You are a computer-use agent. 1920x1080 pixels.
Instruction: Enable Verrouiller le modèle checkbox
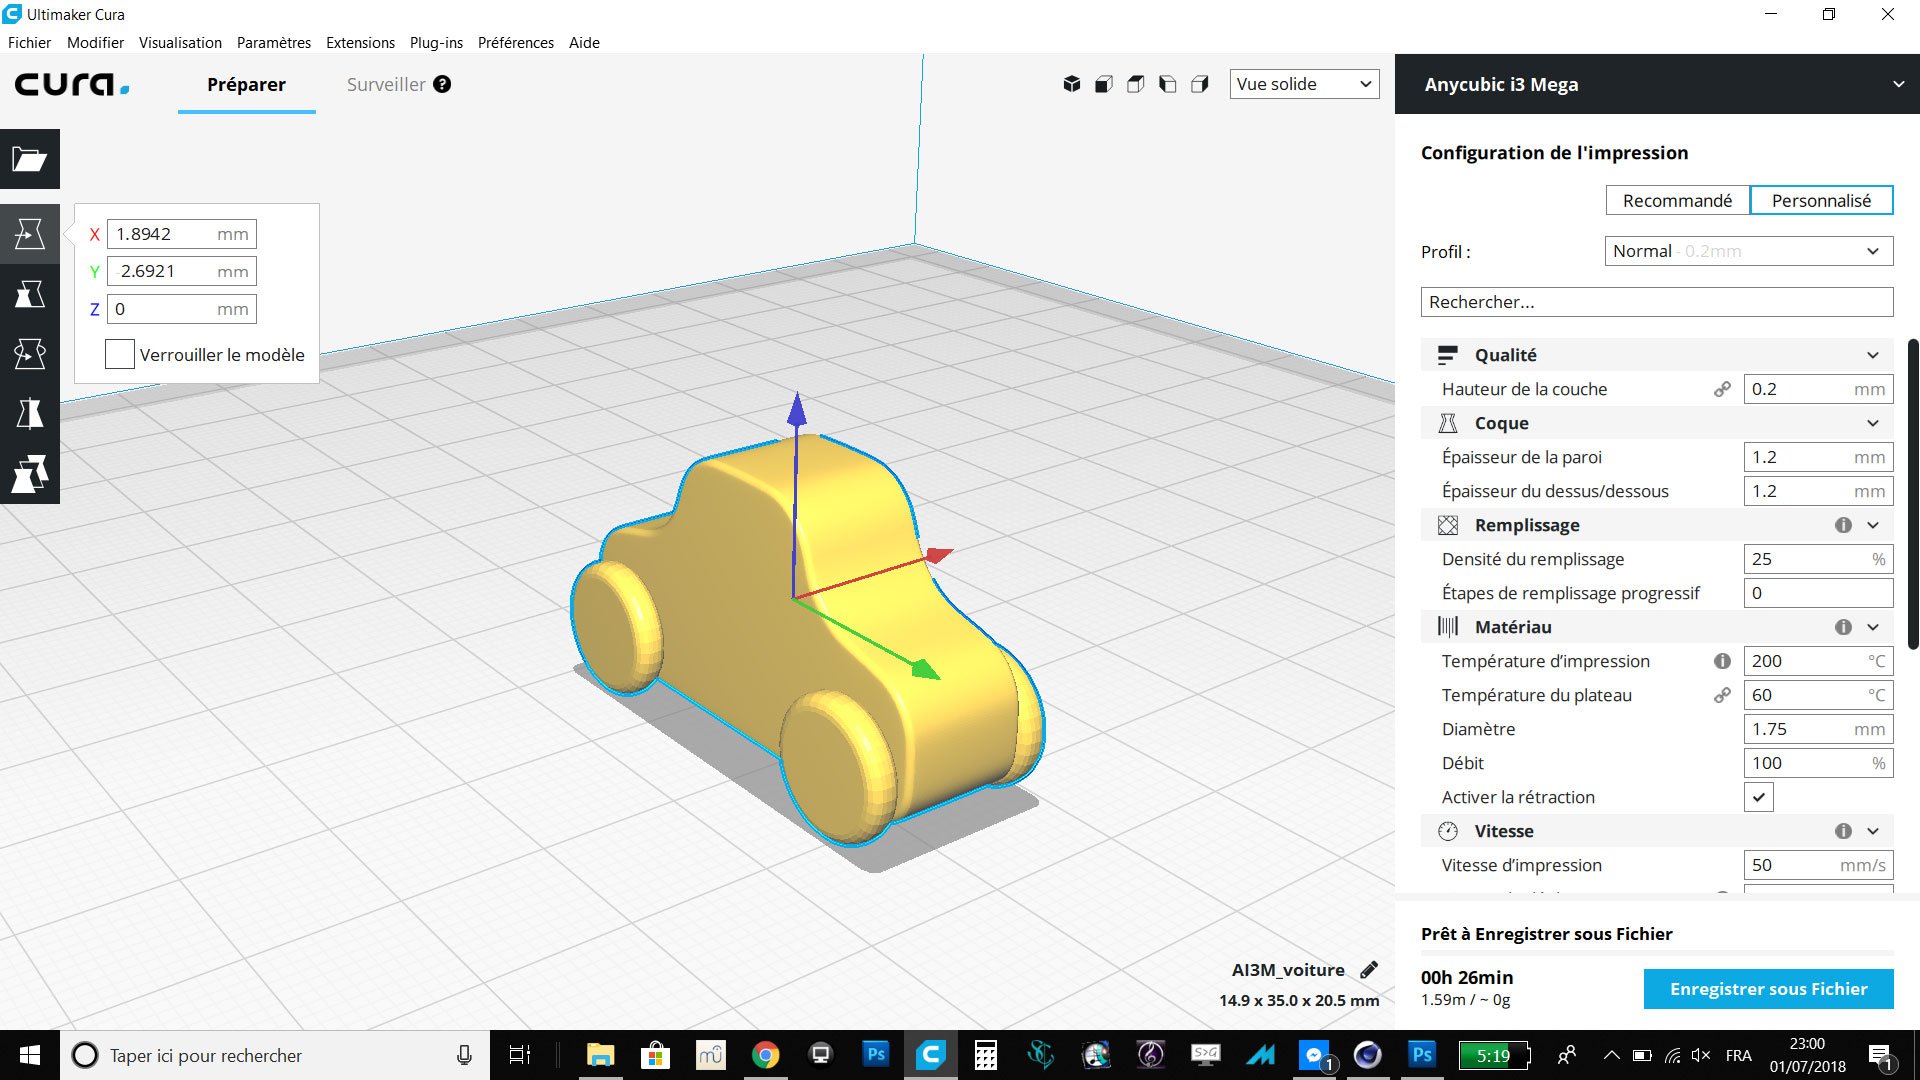coord(120,354)
